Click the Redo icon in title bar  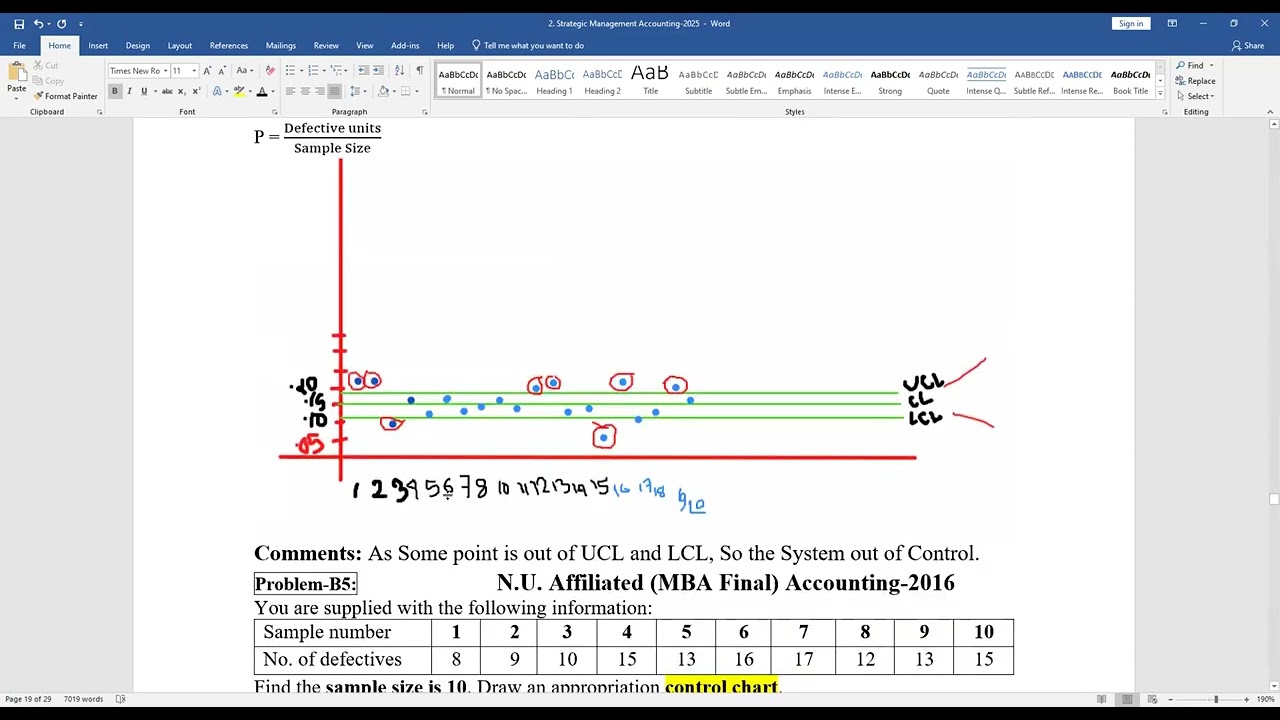[62, 24]
